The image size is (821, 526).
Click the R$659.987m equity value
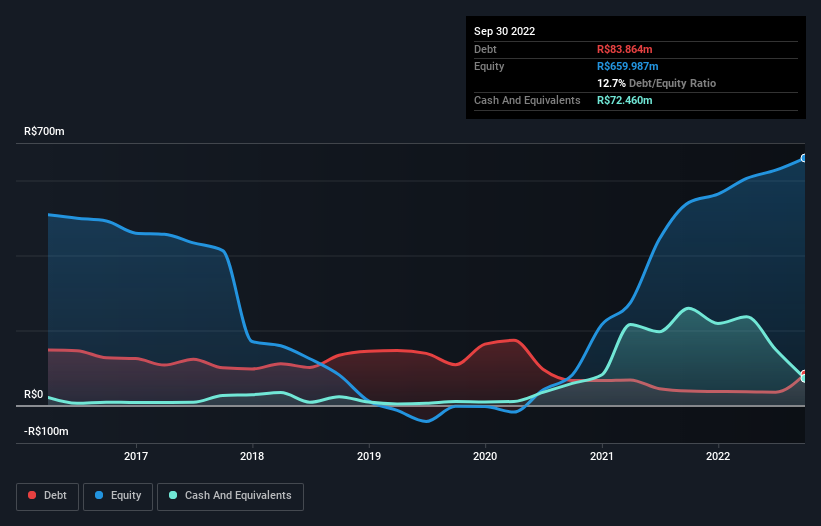click(627, 66)
